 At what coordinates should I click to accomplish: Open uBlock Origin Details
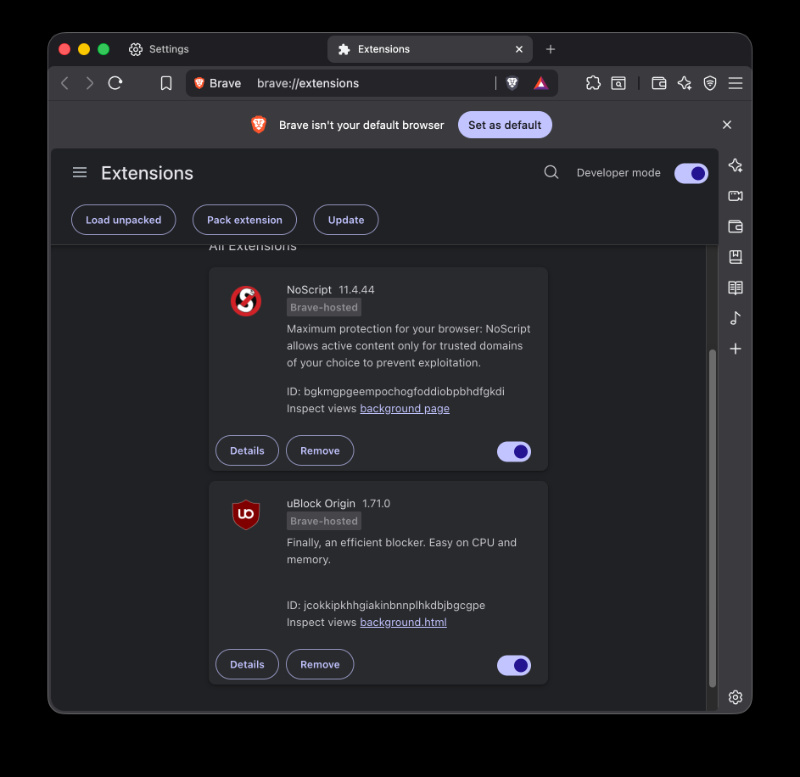(247, 664)
